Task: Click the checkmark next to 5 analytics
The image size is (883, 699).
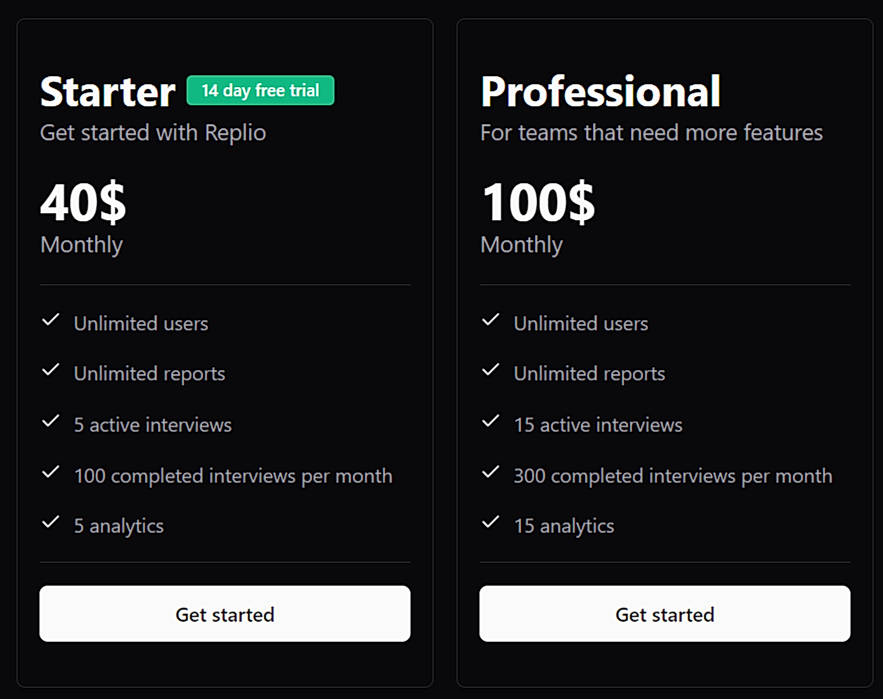Action: 51,521
